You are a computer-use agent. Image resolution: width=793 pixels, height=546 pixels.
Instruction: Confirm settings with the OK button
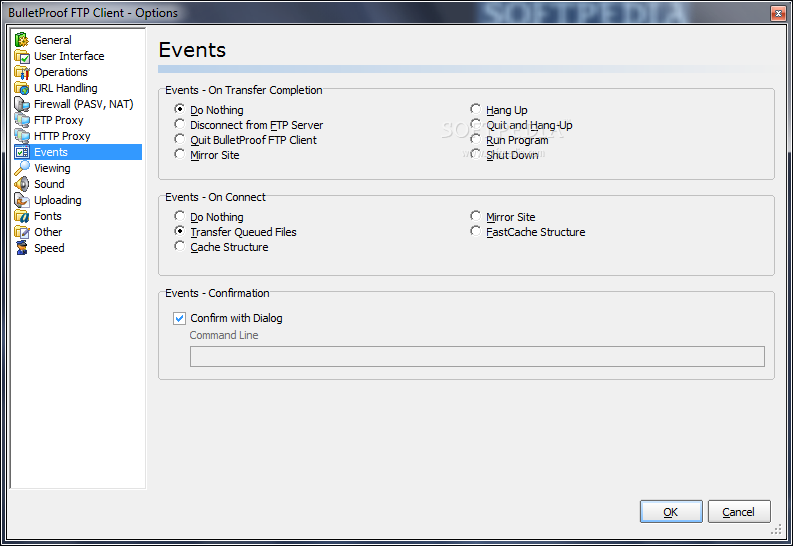click(671, 512)
